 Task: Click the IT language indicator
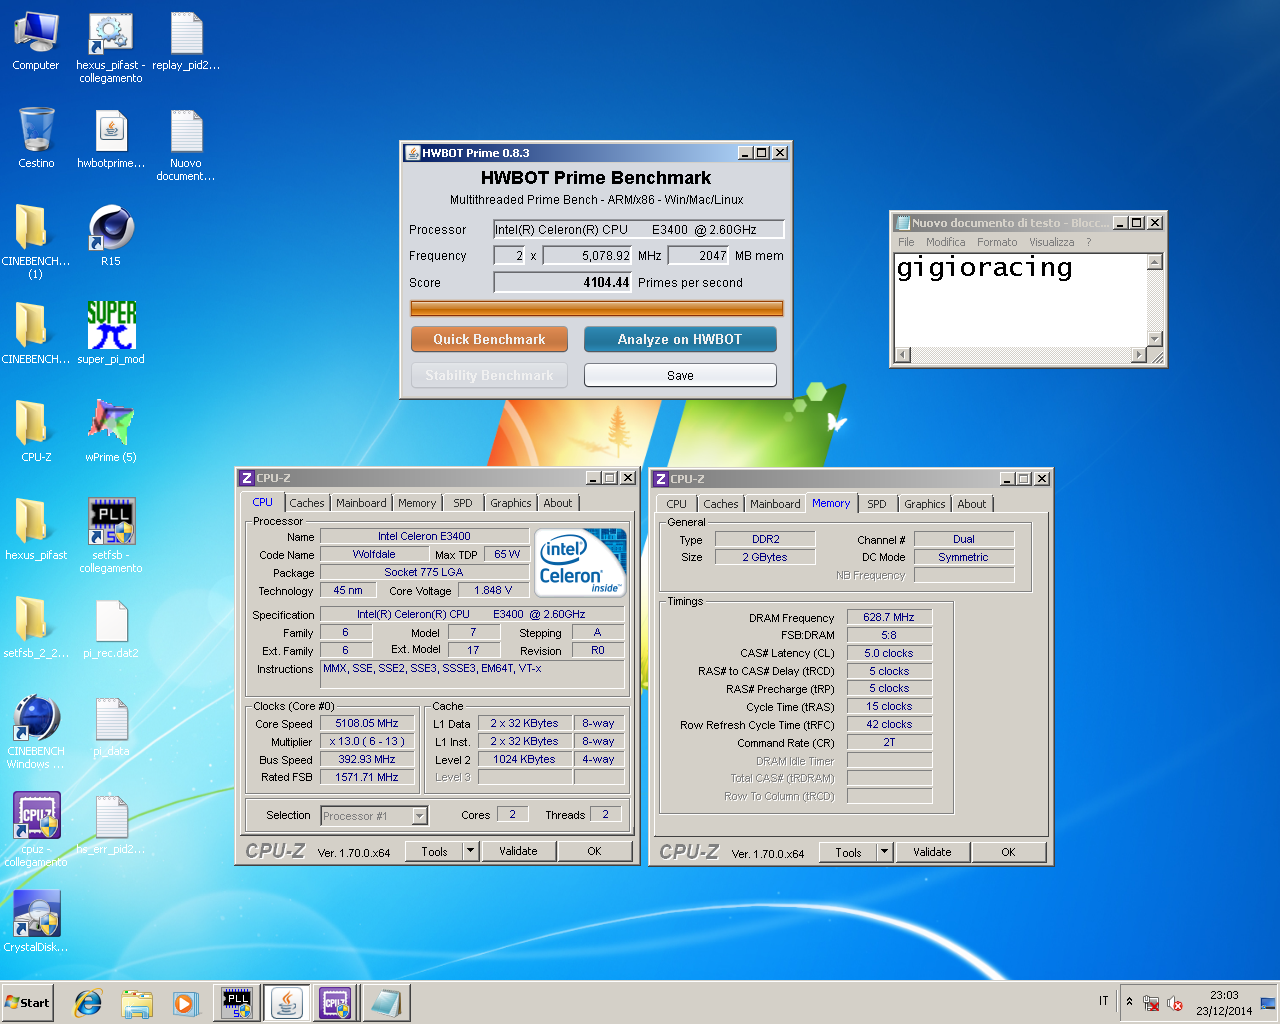click(1104, 1001)
